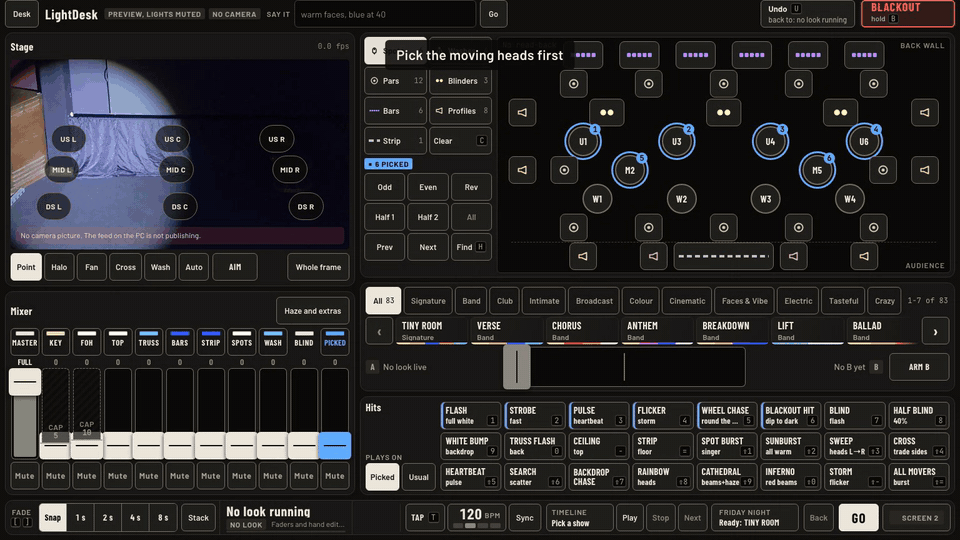Select moving head fixture M5

click(817, 170)
